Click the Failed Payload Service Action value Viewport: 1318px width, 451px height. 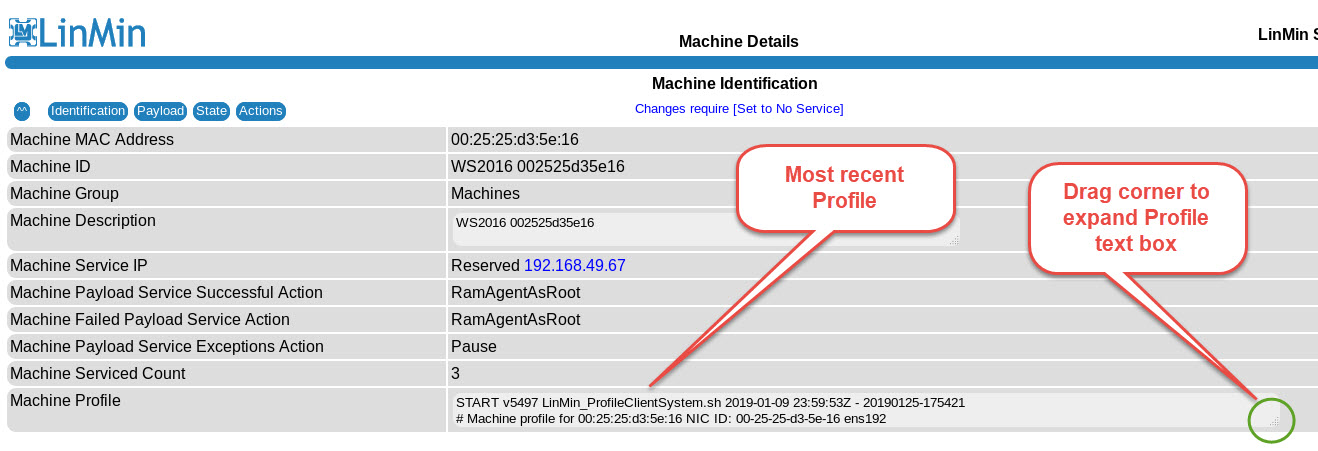tap(515, 320)
